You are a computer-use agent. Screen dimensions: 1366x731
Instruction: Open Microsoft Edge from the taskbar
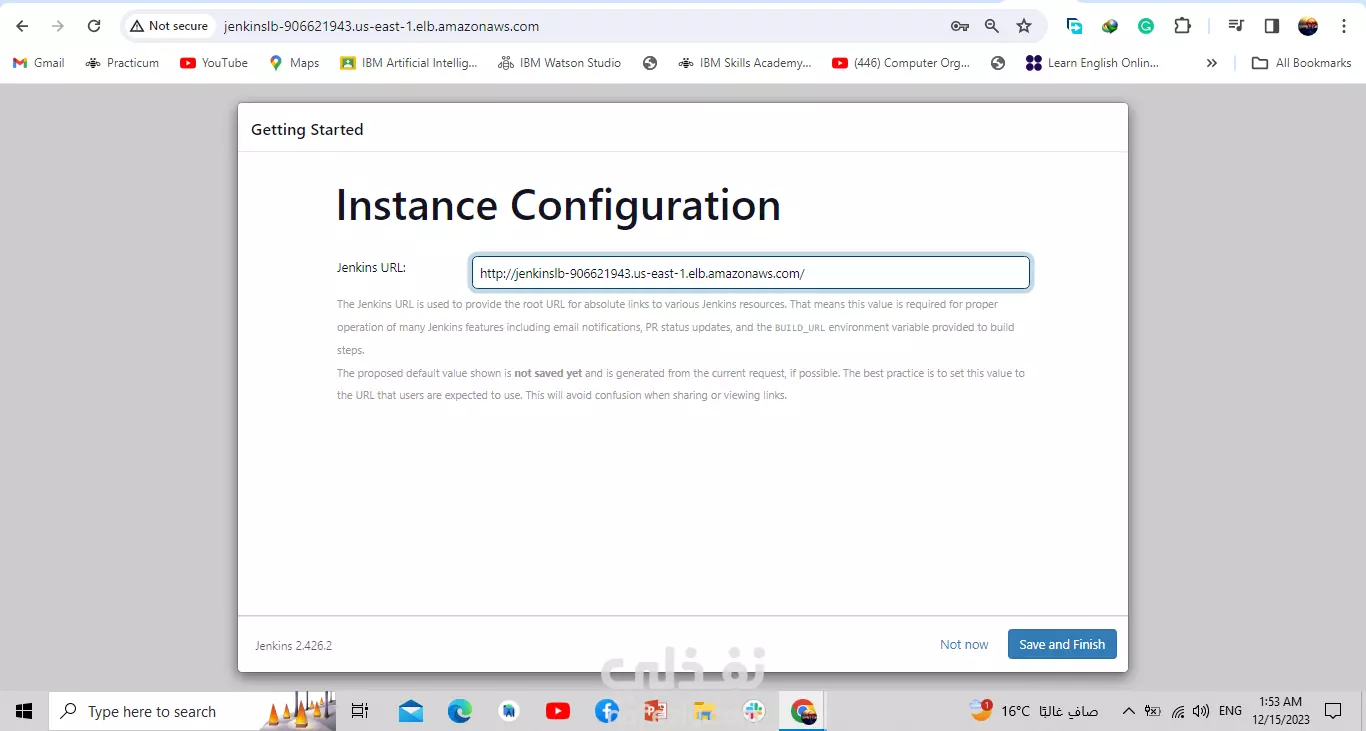coord(459,711)
